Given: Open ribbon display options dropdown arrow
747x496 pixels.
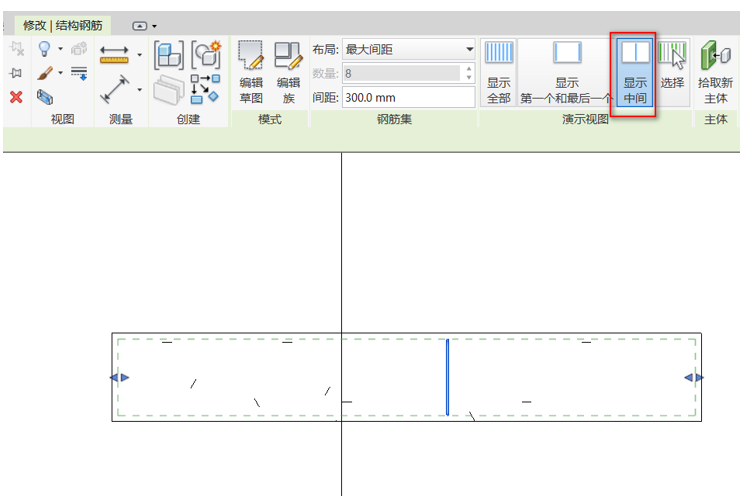Looking at the screenshot, I should tap(154, 26).
